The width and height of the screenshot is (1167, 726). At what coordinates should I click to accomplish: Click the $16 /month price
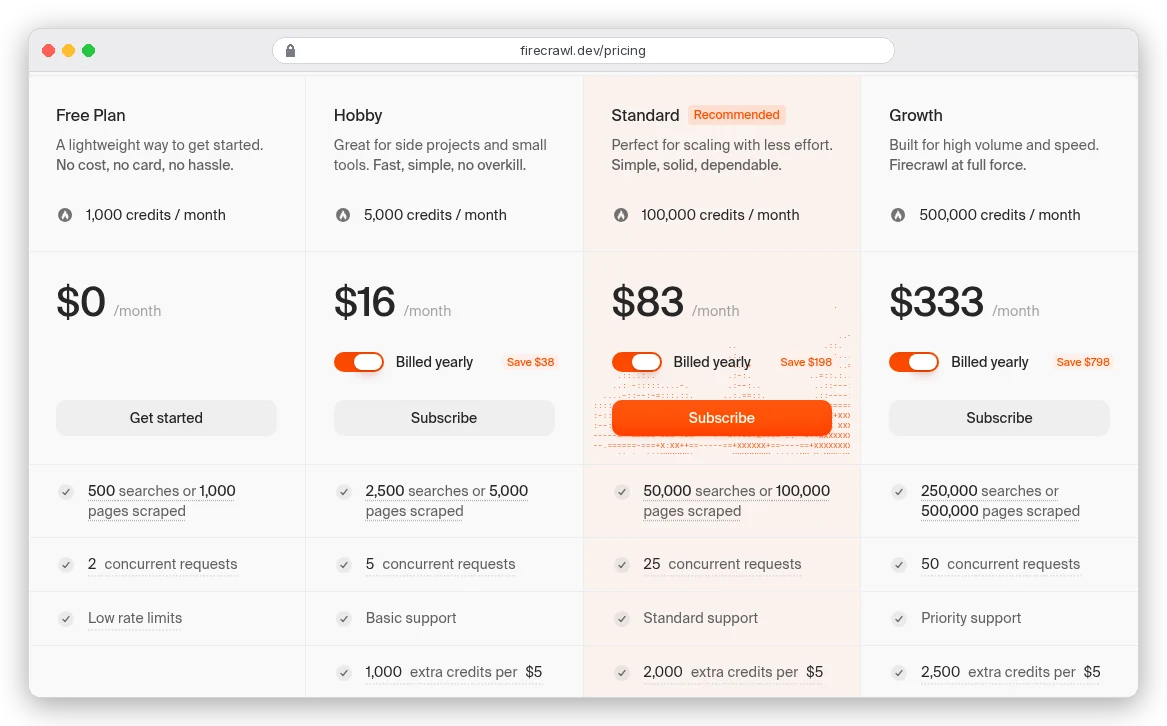[x=393, y=302]
